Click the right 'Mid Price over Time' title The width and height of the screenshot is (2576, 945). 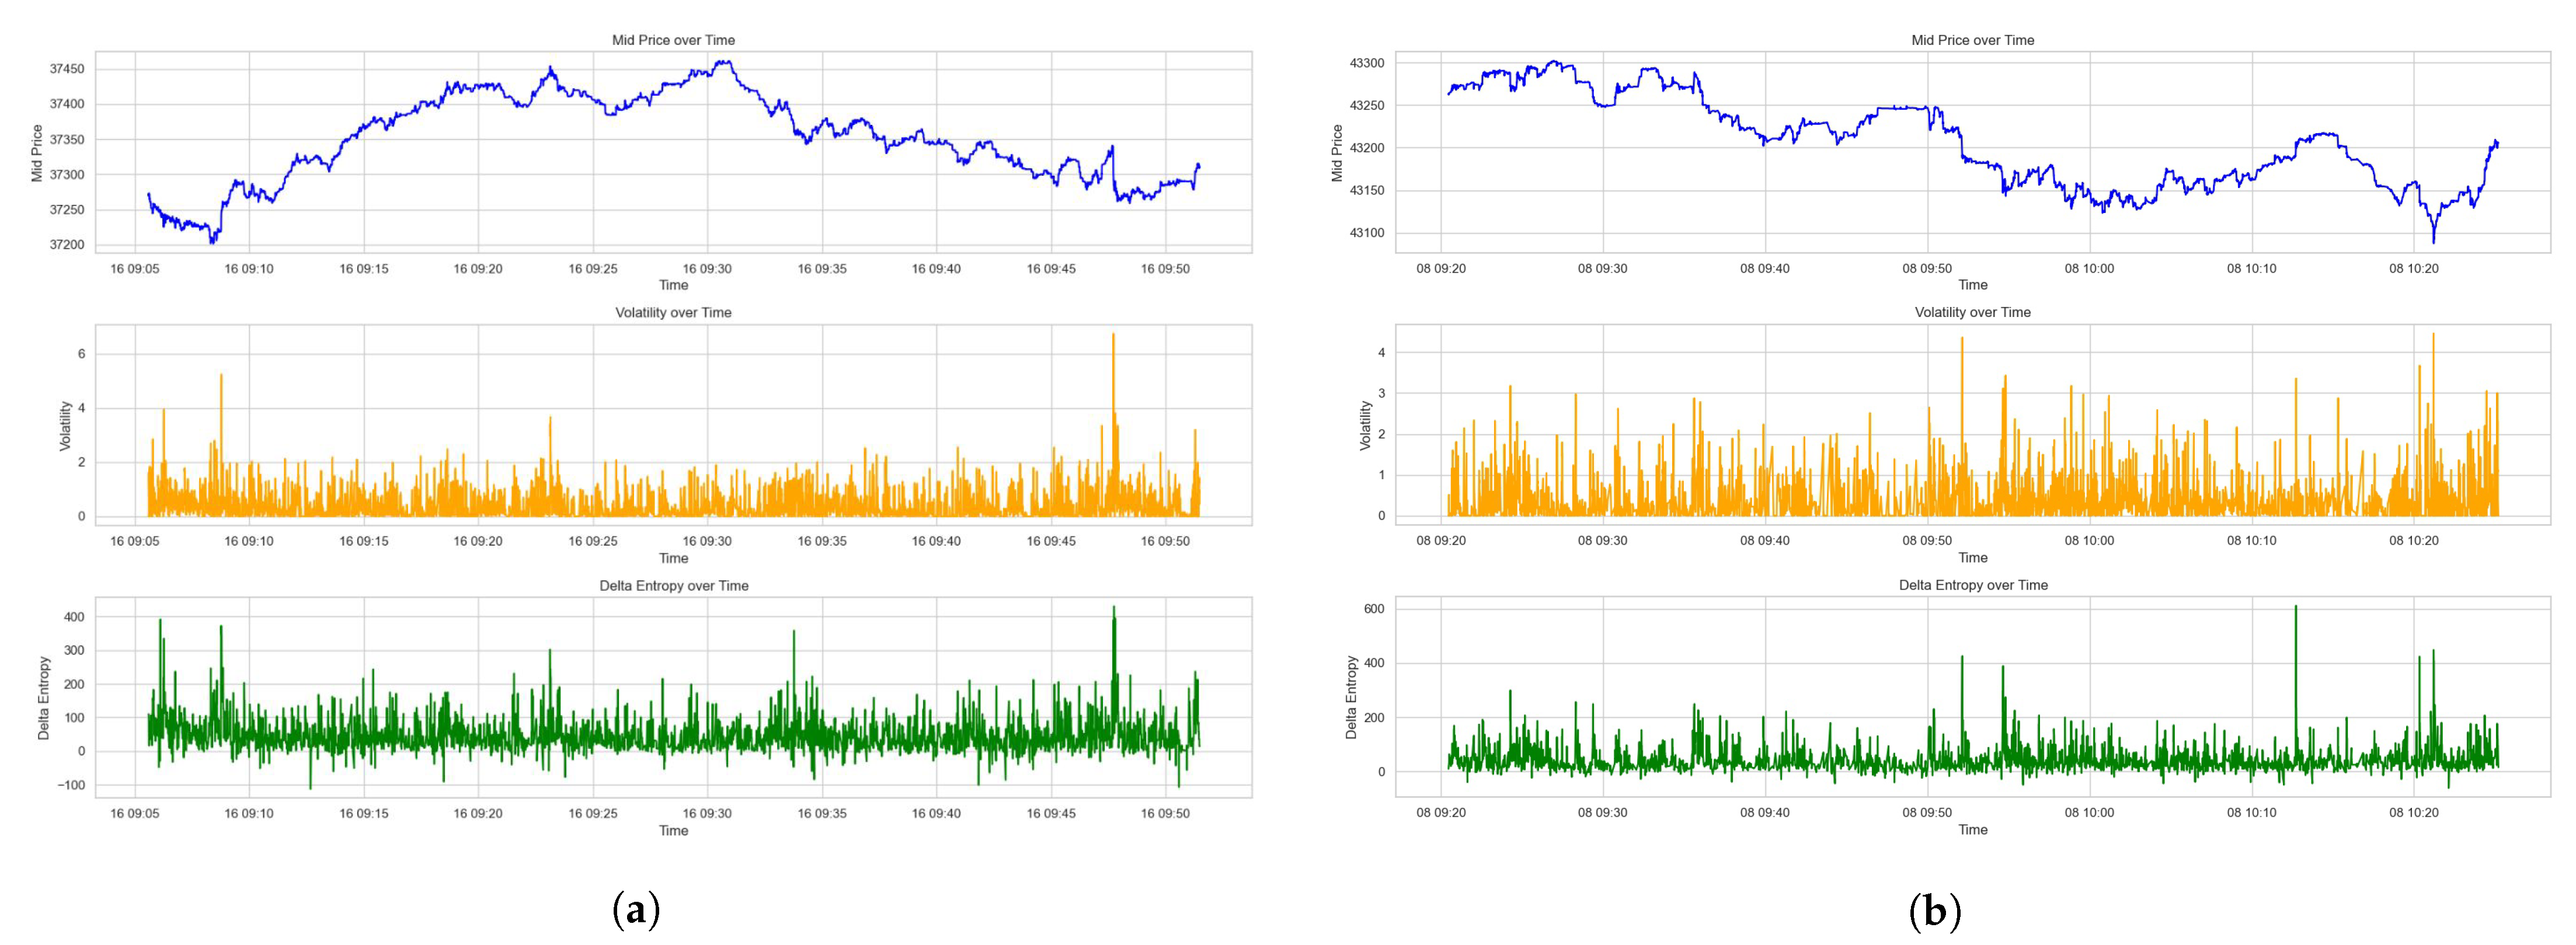coord(1972,40)
